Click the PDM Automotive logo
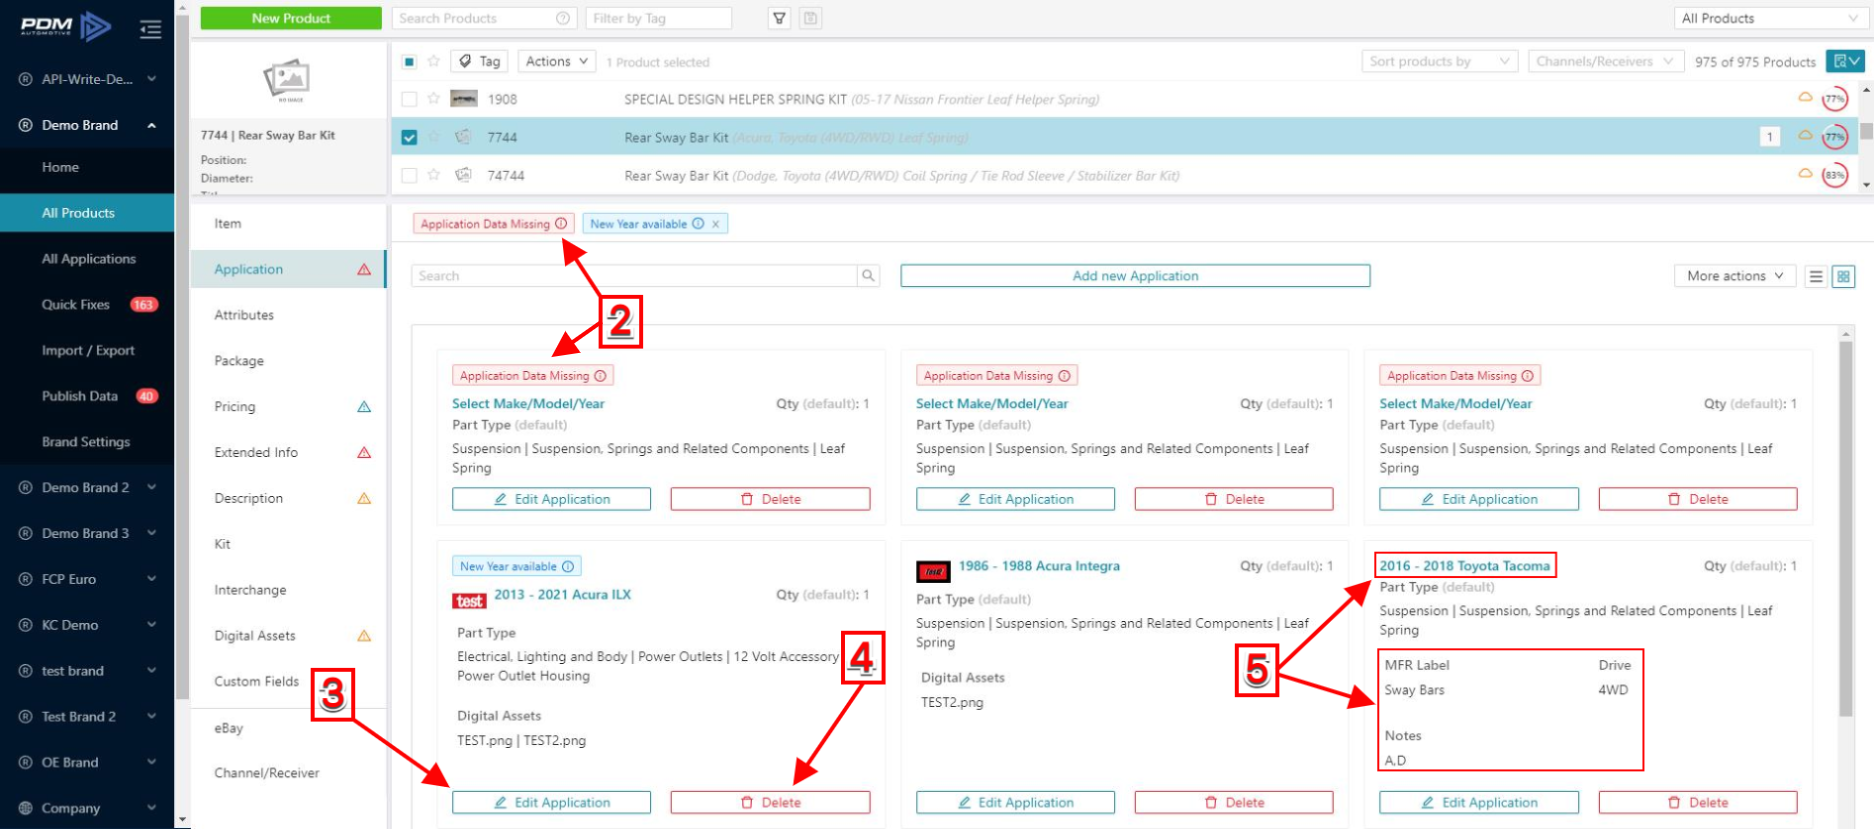This screenshot has height=829, width=1874. pyautogui.click(x=66, y=26)
